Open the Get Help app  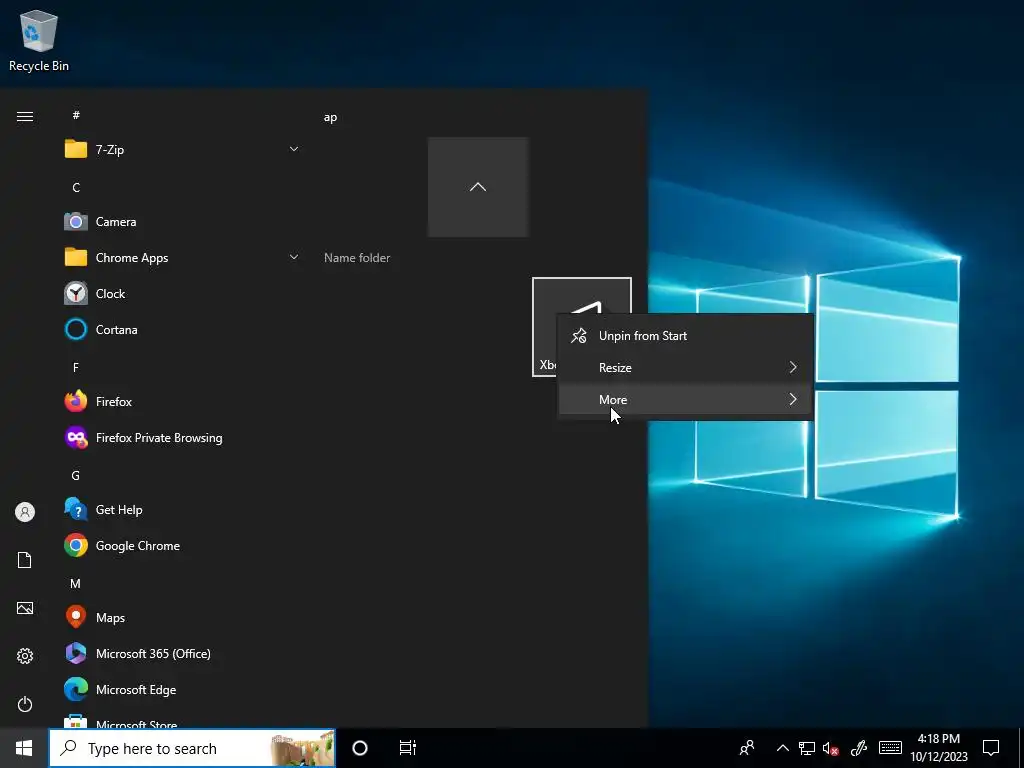click(182, 509)
